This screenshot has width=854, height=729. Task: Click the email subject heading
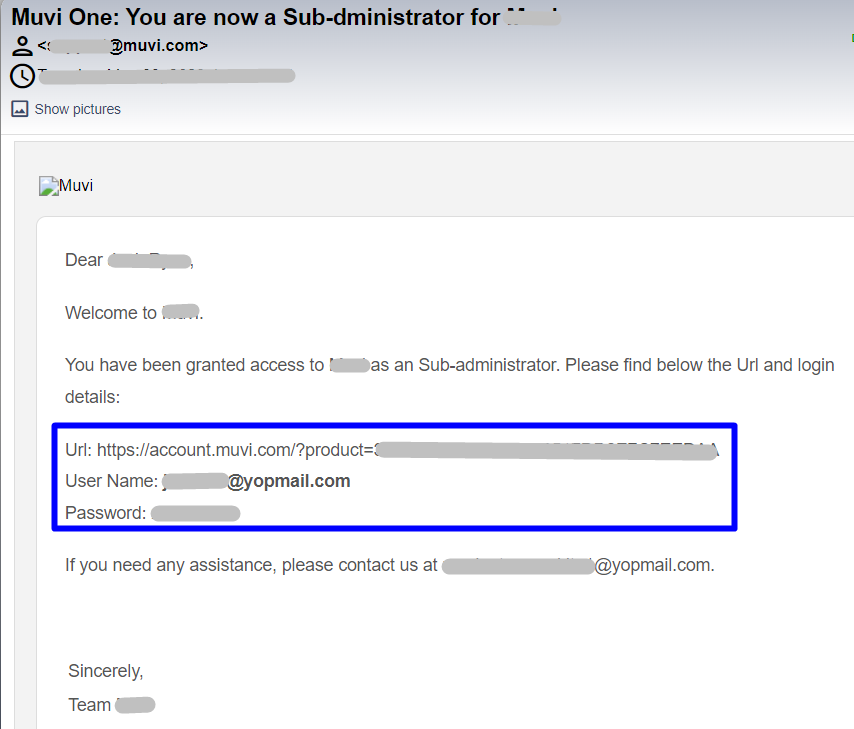(x=286, y=17)
